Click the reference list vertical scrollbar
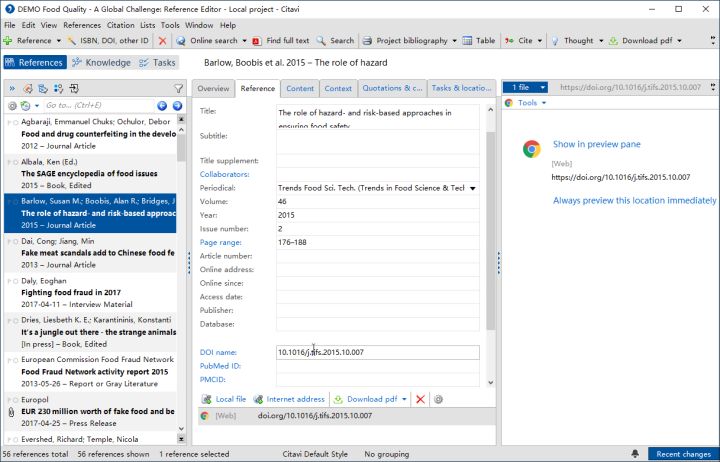 [181, 147]
